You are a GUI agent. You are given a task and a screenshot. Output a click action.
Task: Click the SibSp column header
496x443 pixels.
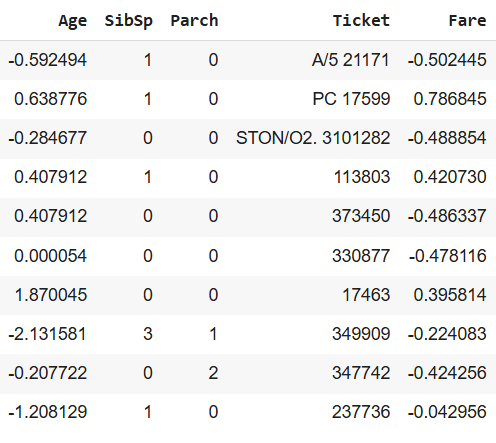pyautogui.click(x=129, y=21)
